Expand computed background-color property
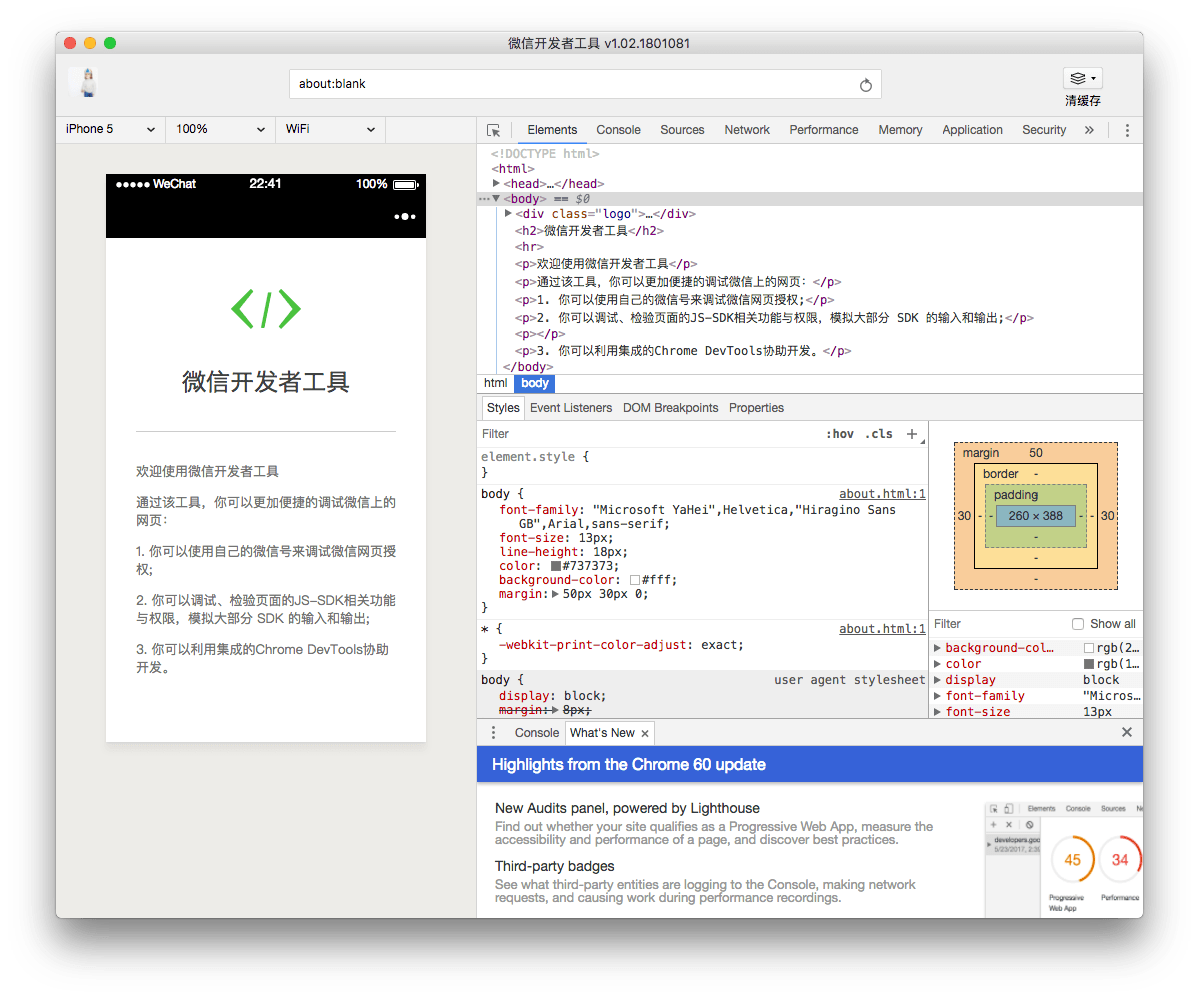 [x=937, y=648]
